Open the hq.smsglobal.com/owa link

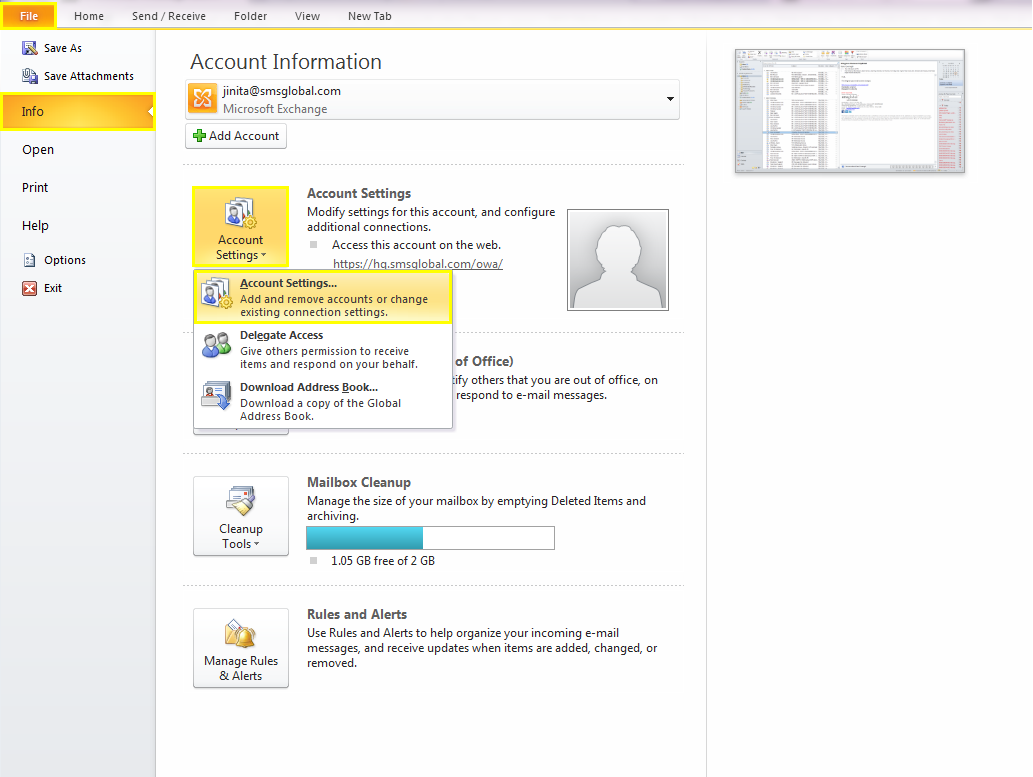(x=417, y=264)
